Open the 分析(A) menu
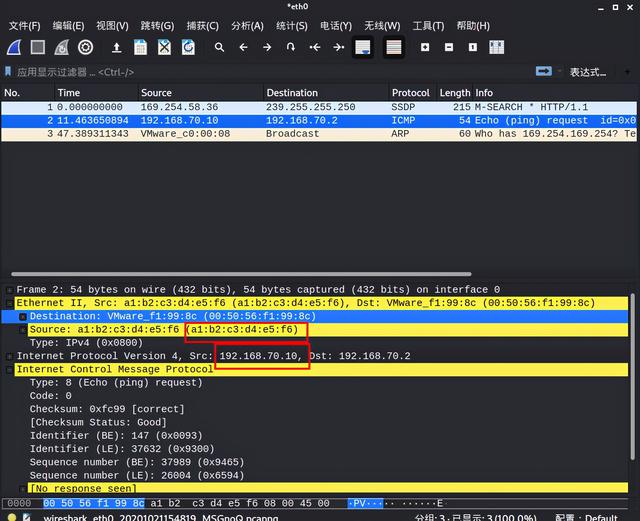This screenshot has height=521, width=640. point(247,26)
